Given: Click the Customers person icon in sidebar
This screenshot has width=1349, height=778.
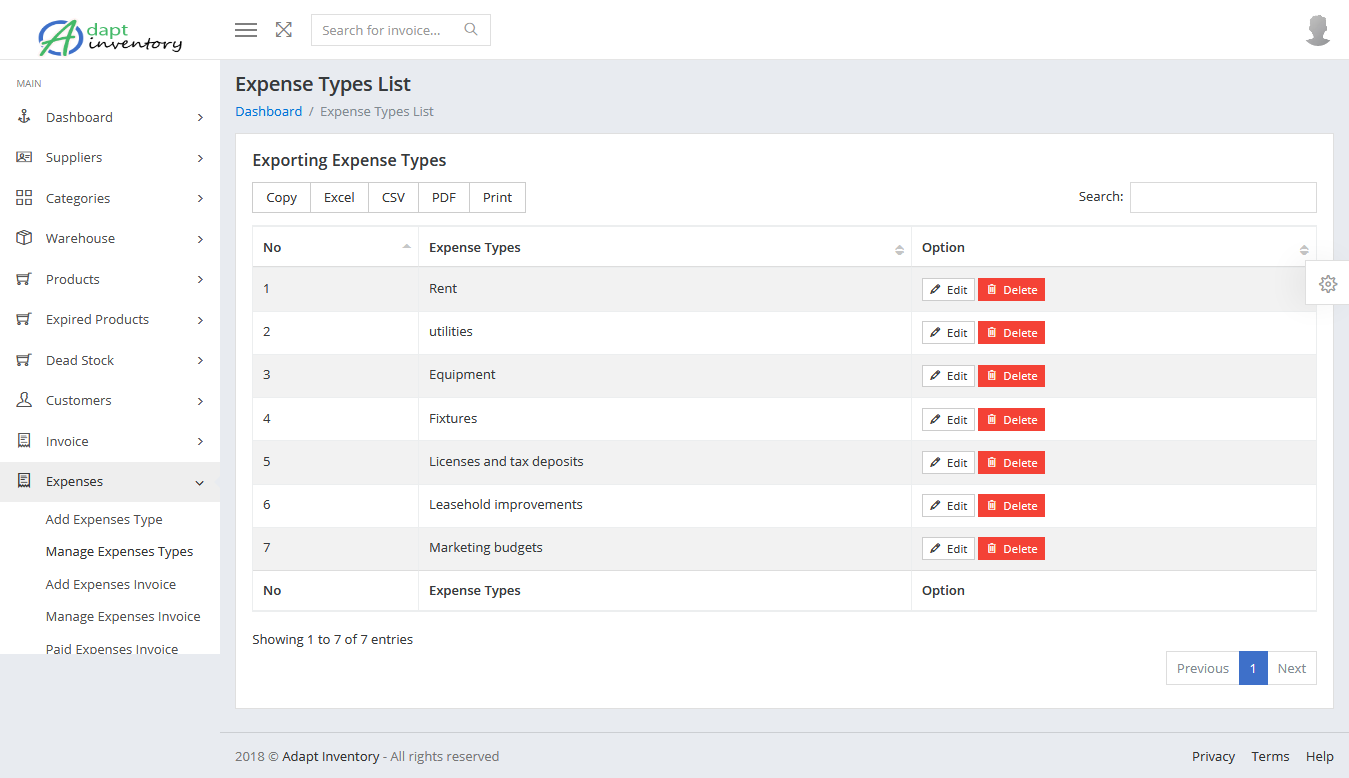Looking at the screenshot, I should point(24,400).
